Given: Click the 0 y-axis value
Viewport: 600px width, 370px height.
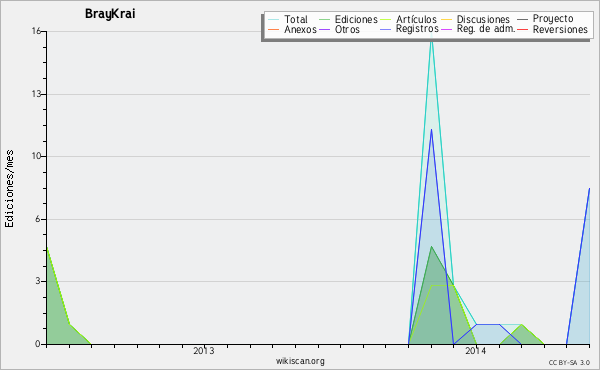Looking at the screenshot, I should (38, 344).
